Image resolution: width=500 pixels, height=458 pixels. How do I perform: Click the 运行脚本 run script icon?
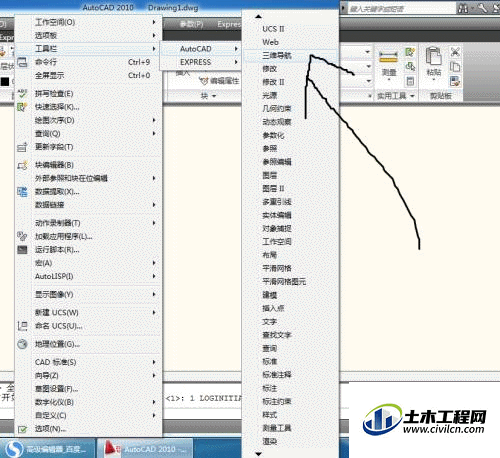tap(22, 249)
